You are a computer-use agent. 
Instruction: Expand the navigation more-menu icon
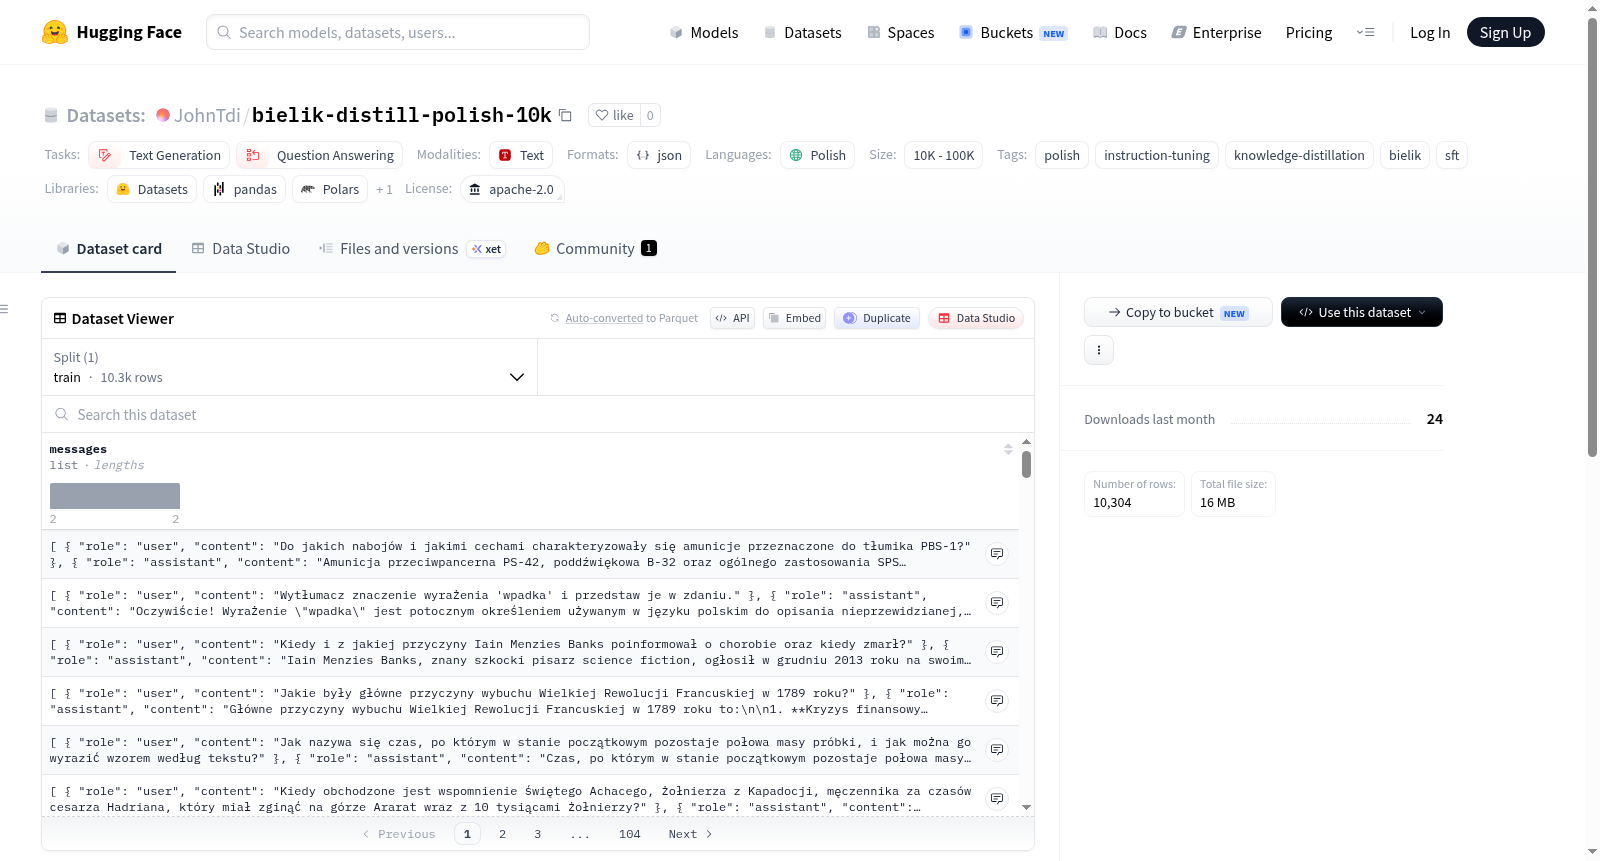1365,32
